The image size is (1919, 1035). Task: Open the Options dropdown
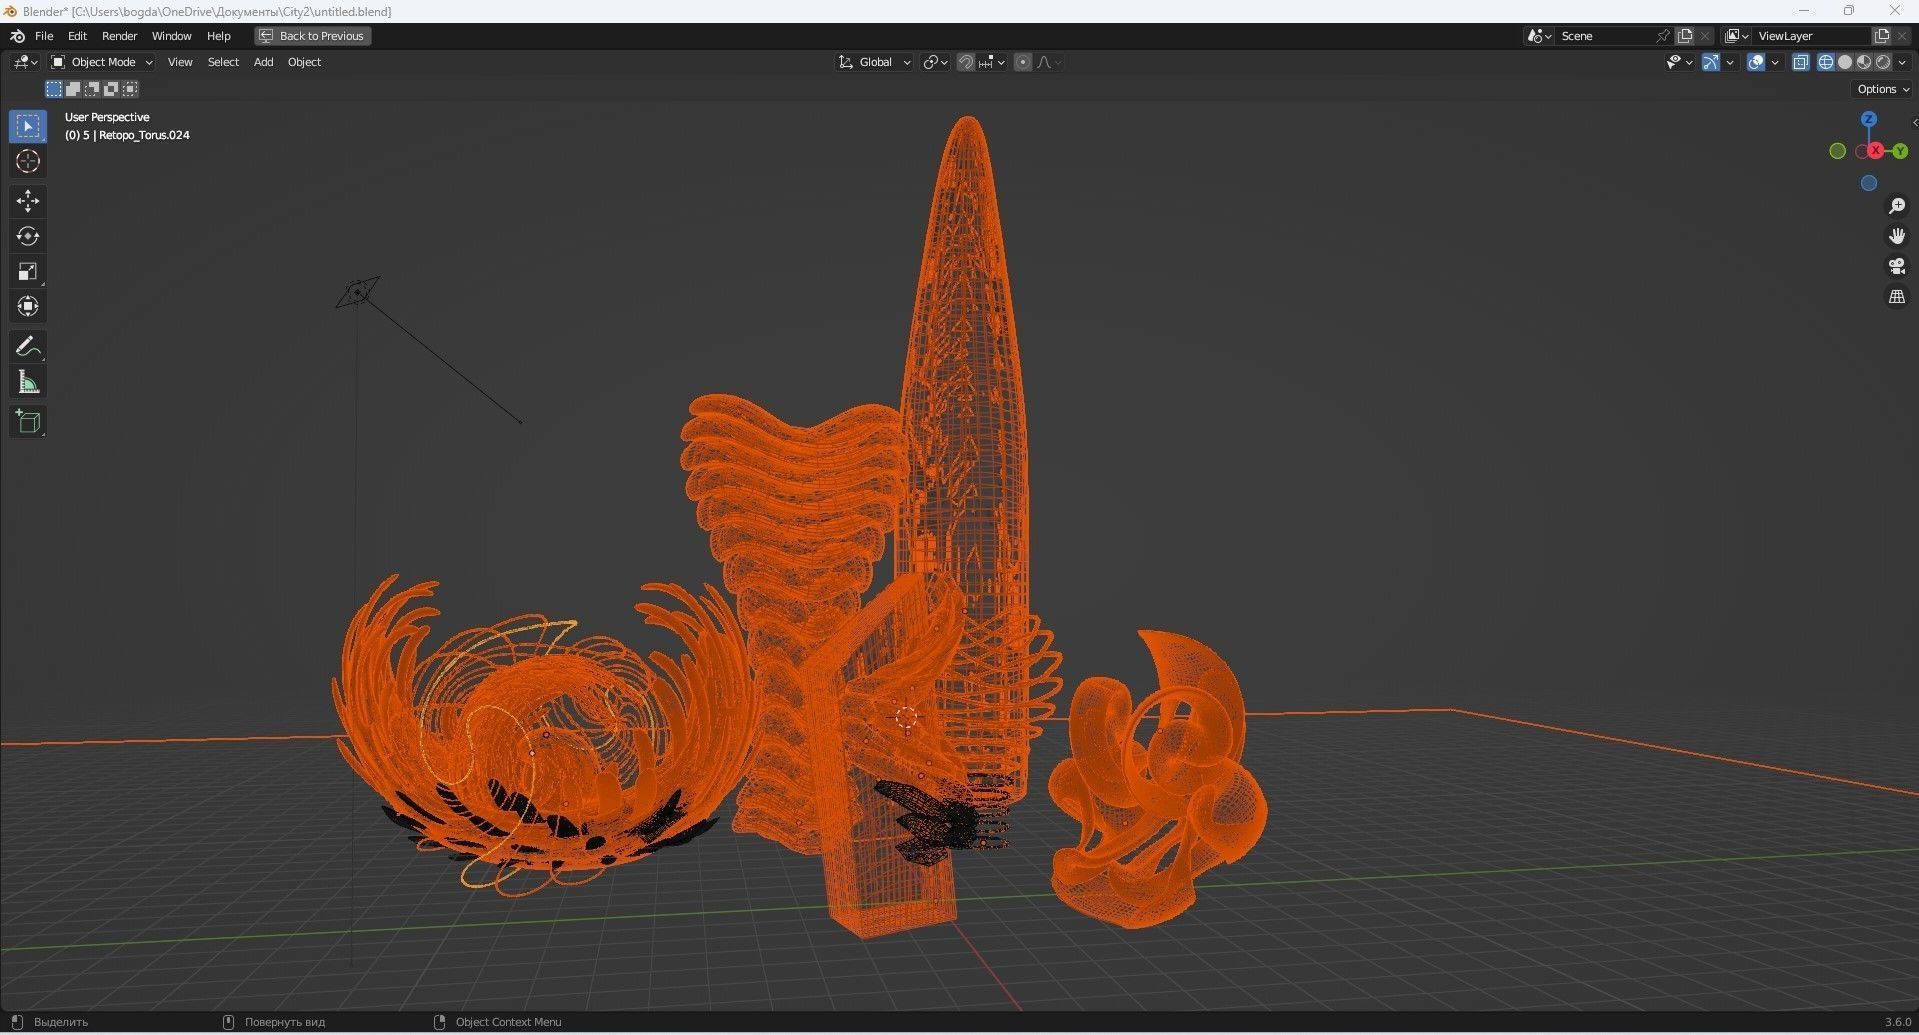click(x=1883, y=89)
